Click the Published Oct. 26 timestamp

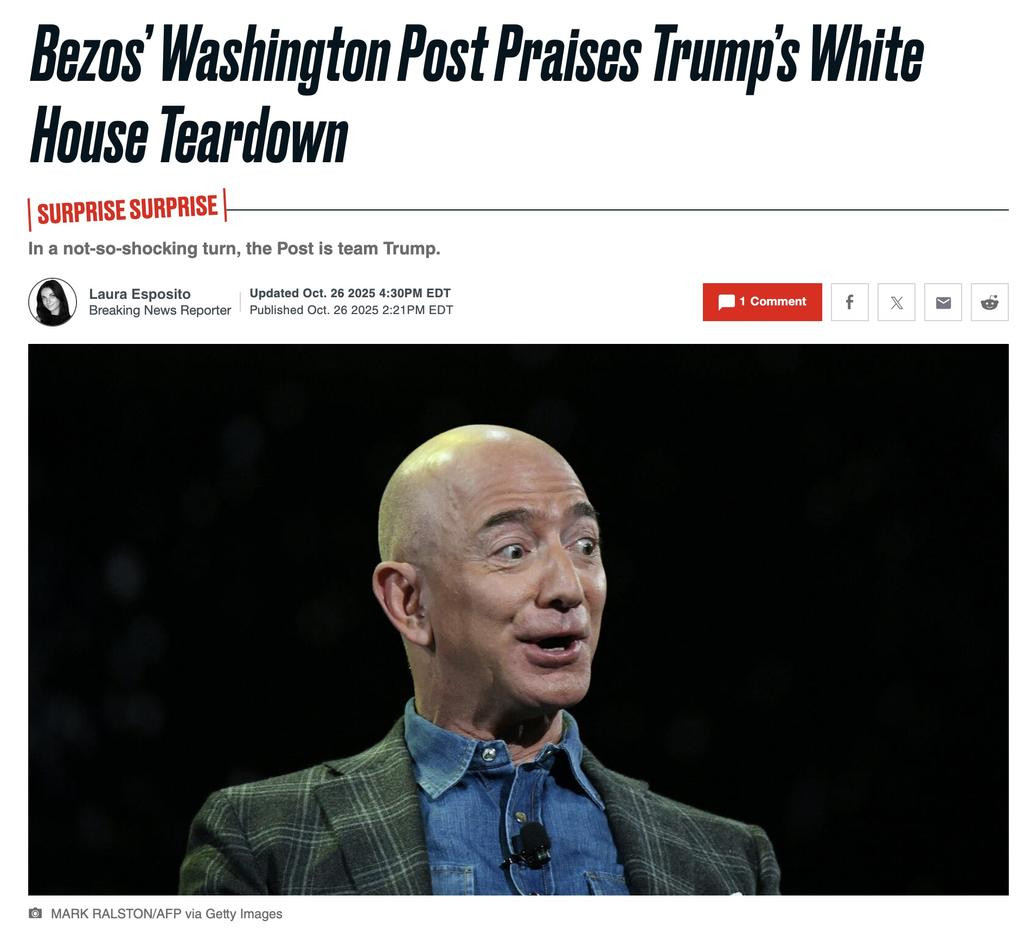pyautogui.click(x=351, y=310)
